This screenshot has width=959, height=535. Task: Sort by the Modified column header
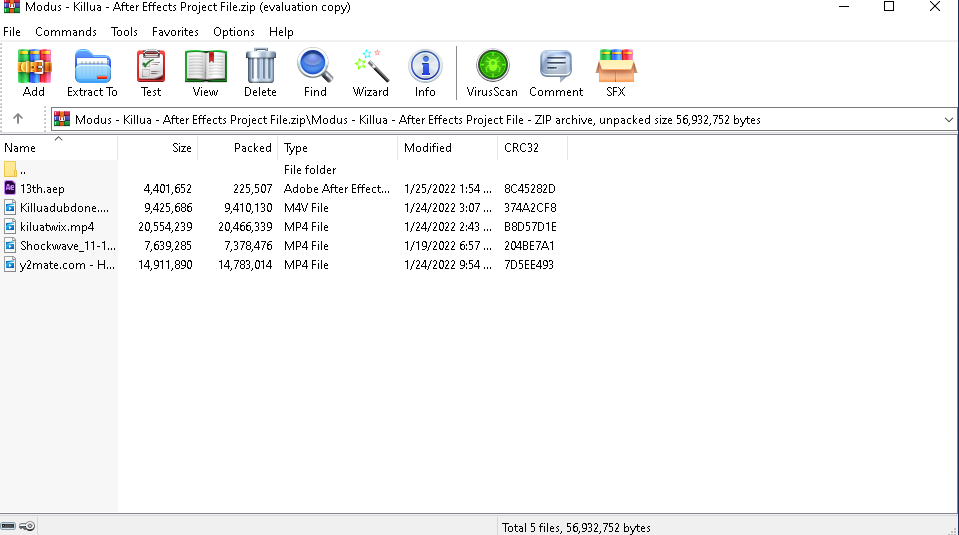coord(447,147)
